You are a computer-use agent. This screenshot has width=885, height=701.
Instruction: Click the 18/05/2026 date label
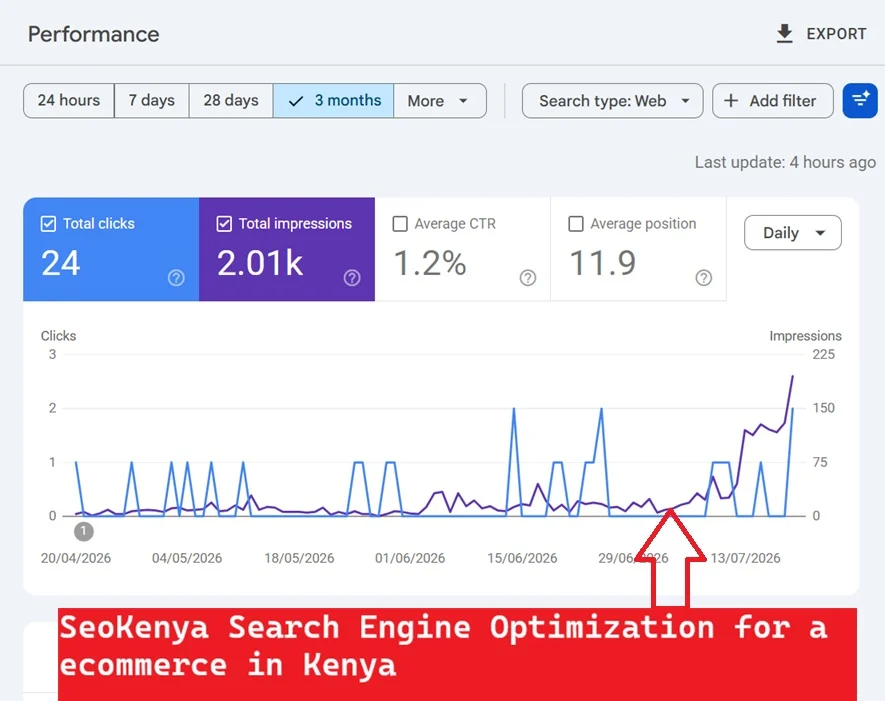click(x=299, y=558)
